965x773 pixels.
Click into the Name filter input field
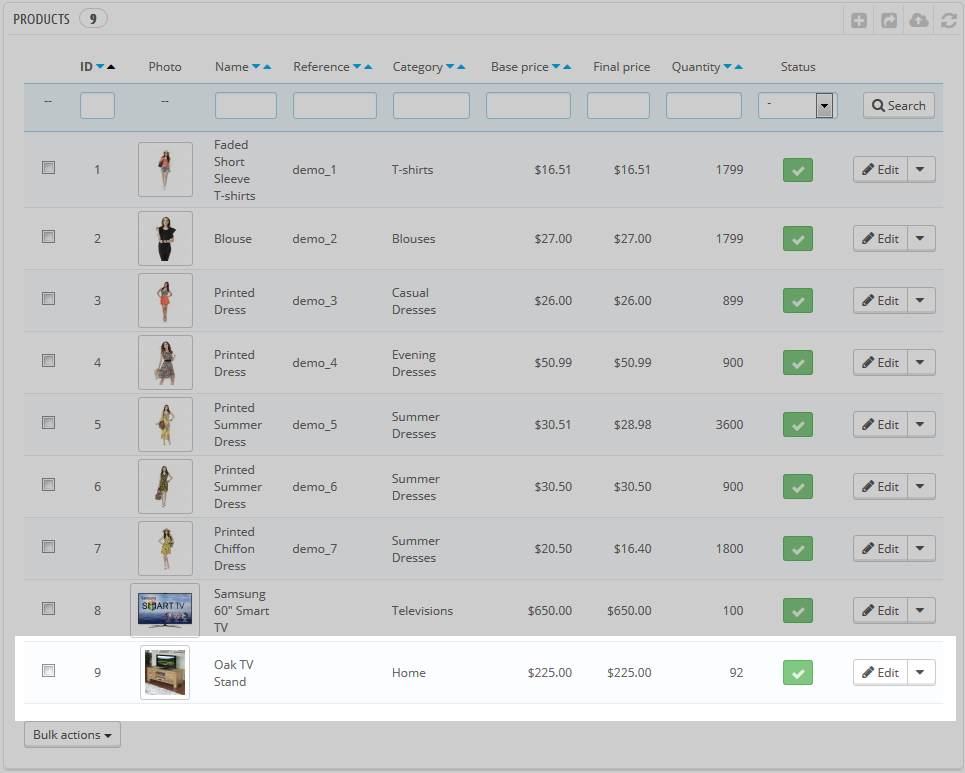(245, 106)
